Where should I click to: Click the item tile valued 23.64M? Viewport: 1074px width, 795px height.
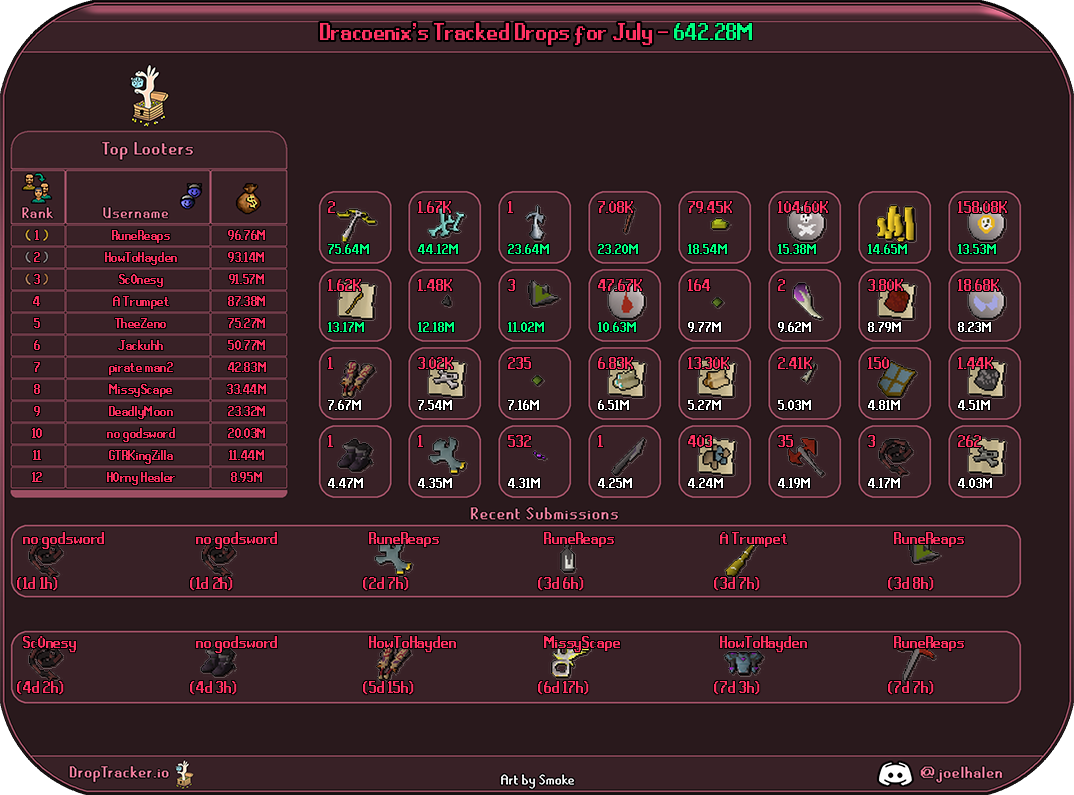coord(534,227)
